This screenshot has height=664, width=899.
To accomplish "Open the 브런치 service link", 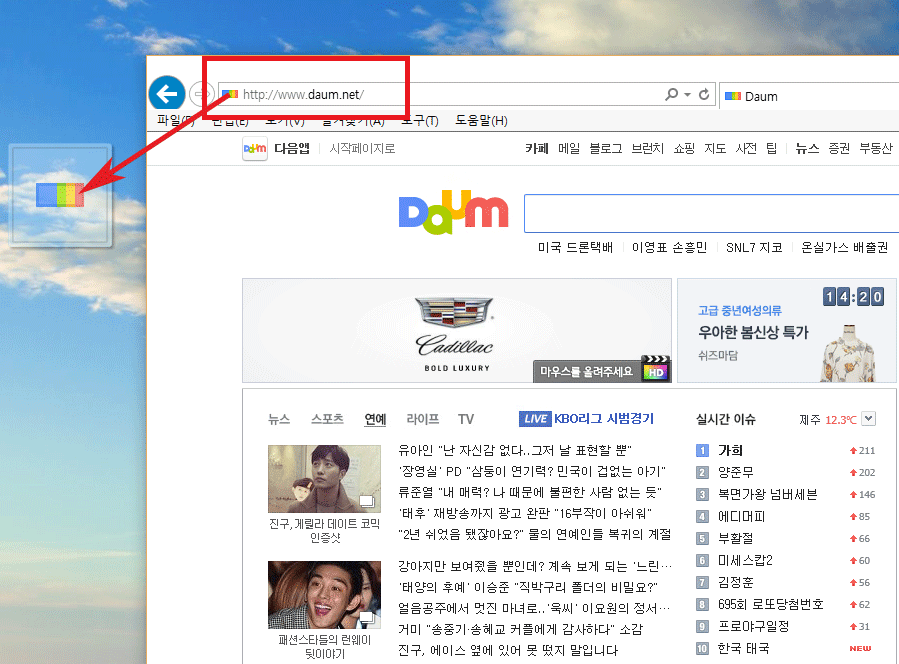I will pyautogui.click(x=648, y=149).
